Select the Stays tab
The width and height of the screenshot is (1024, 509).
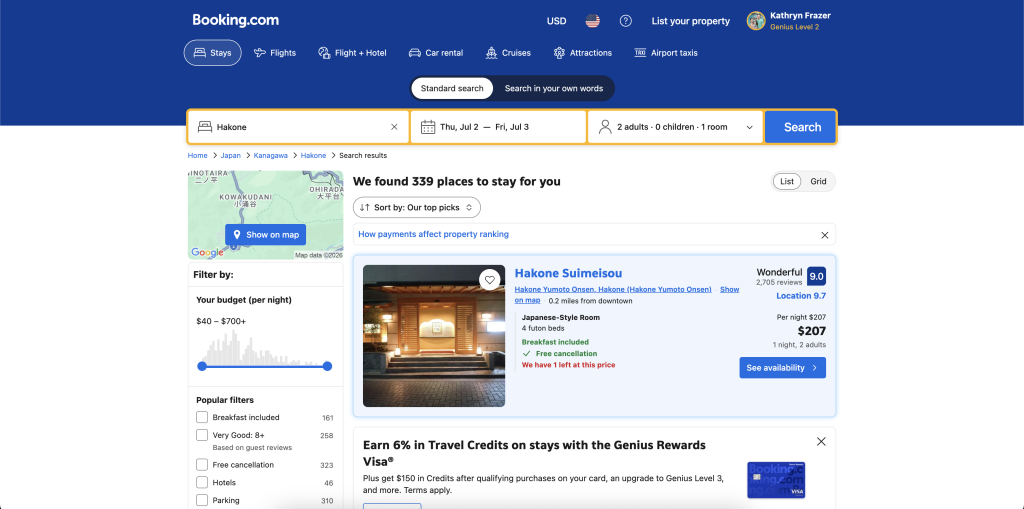[x=213, y=53]
